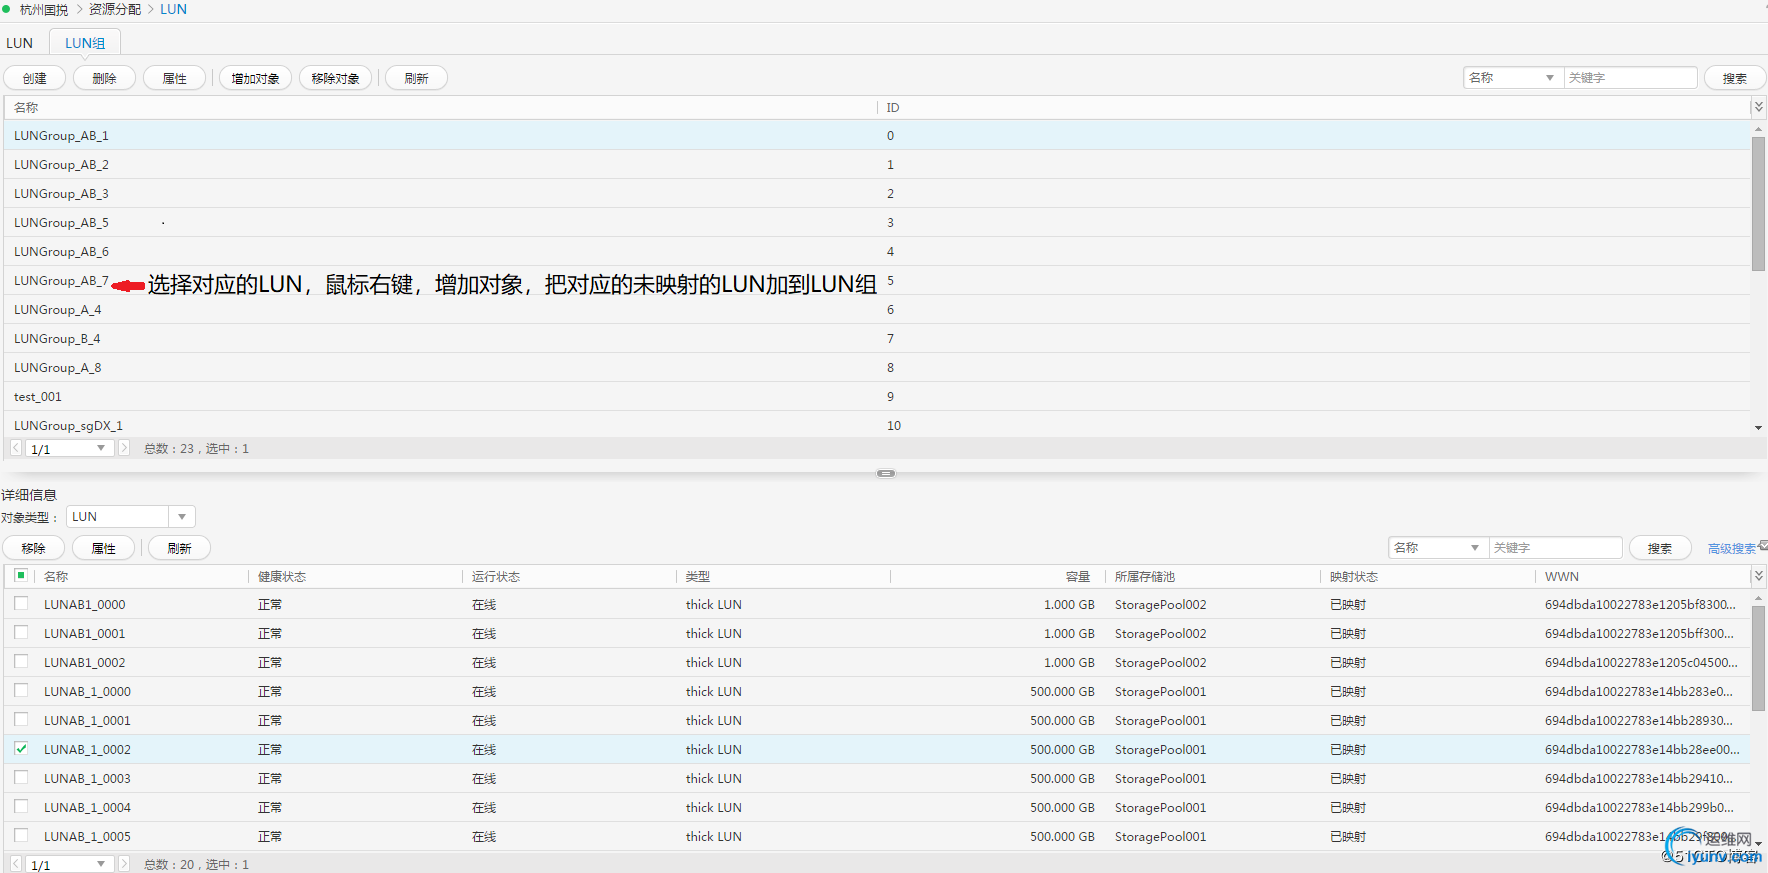Click the splitter handle above 详细信息
The height and width of the screenshot is (873, 1768).
tap(886, 473)
